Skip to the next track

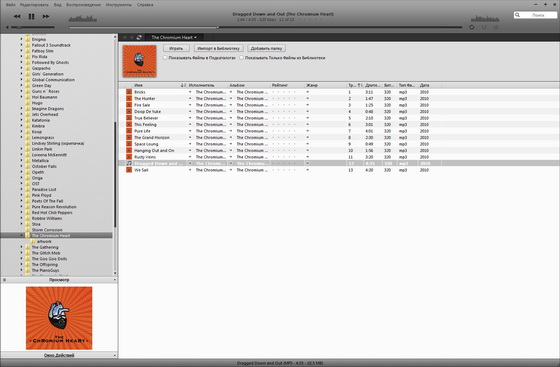pyautogui.click(x=46, y=16)
